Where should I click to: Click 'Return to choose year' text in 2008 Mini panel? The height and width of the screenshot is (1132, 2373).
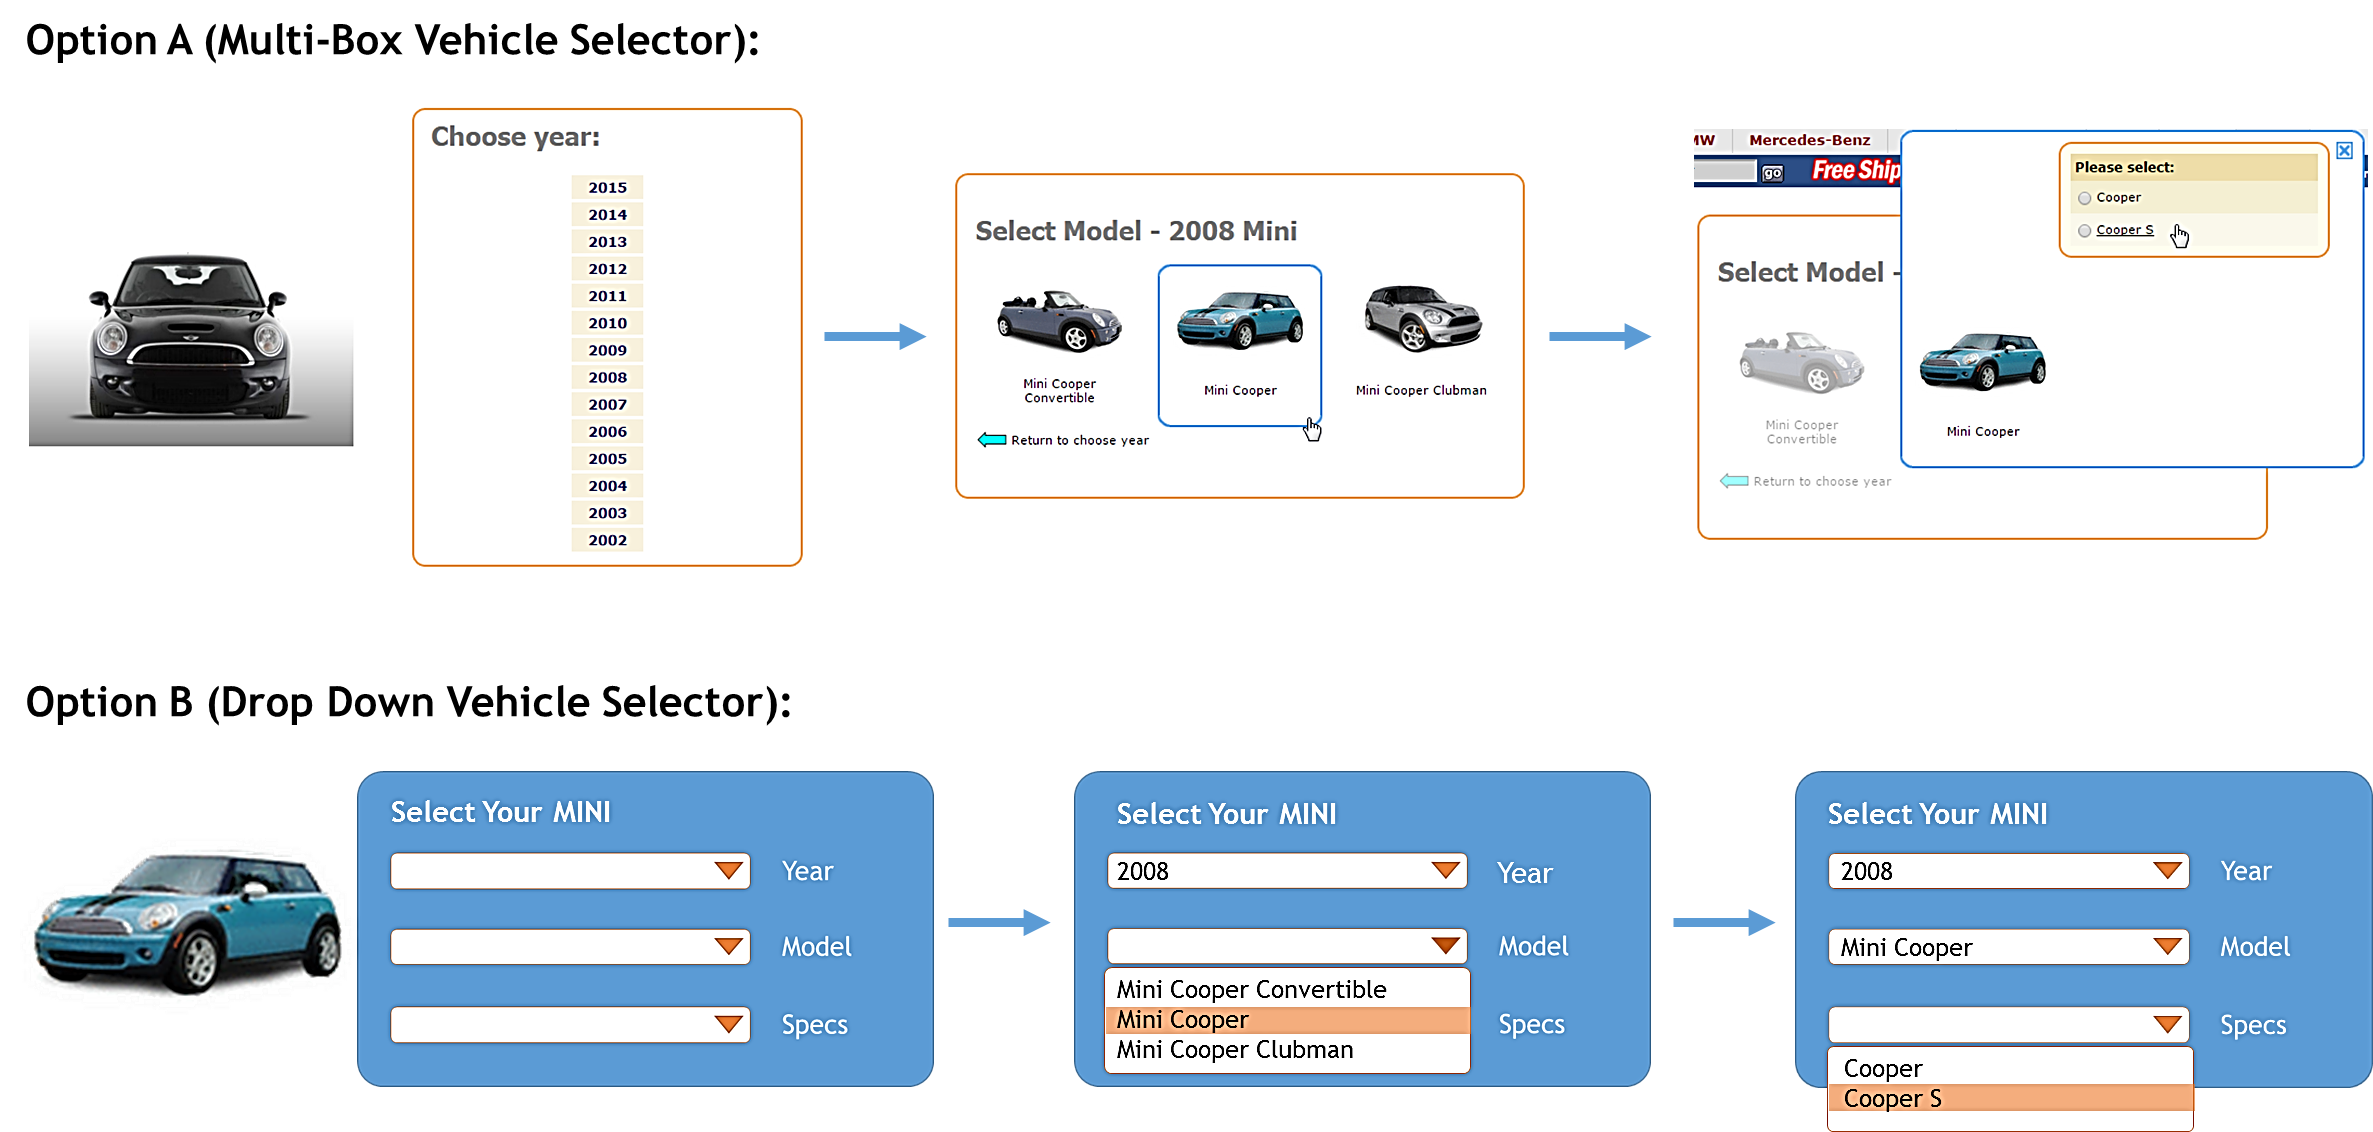(1079, 440)
